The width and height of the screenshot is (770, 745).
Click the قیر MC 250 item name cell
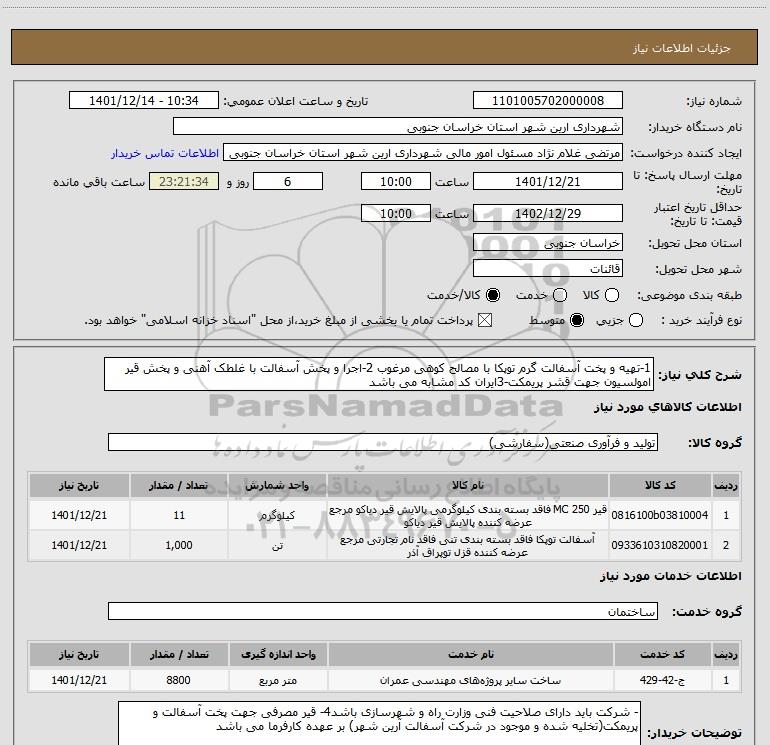(468, 515)
